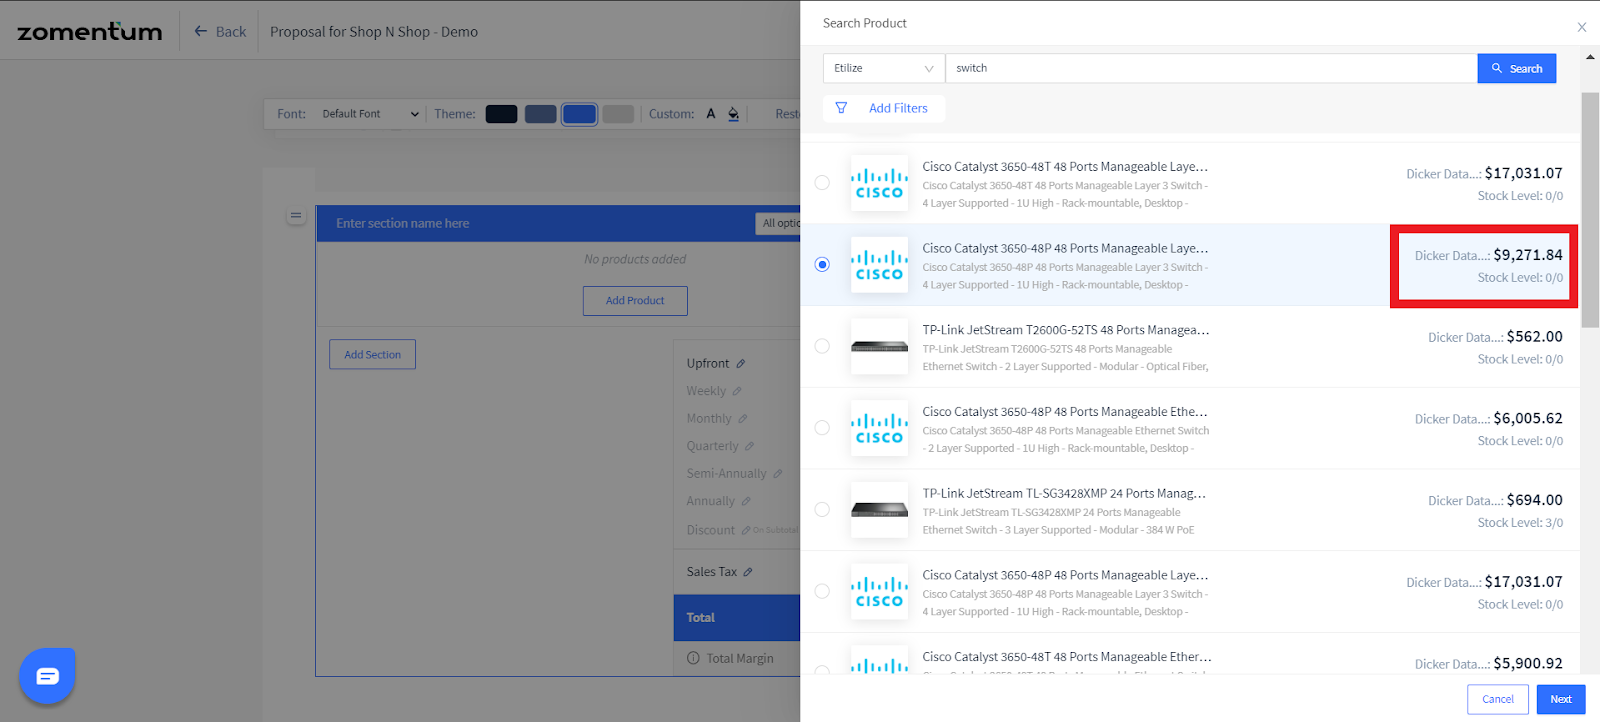
Task: Open custom fill color bucket icon
Action: [x=733, y=114]
